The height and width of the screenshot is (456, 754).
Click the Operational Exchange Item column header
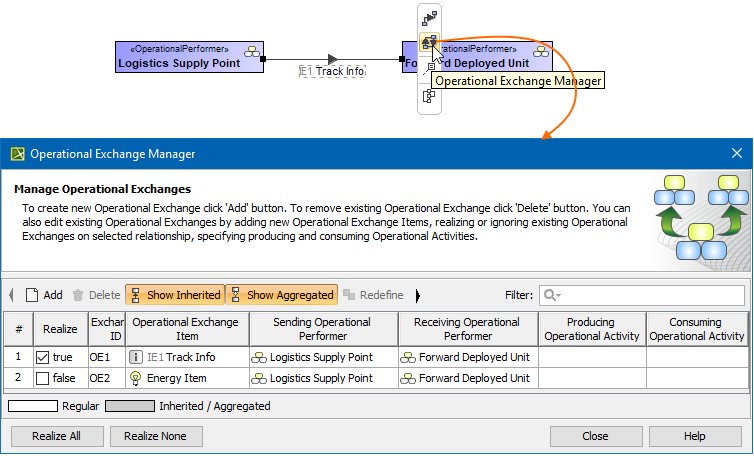point(188,329)
